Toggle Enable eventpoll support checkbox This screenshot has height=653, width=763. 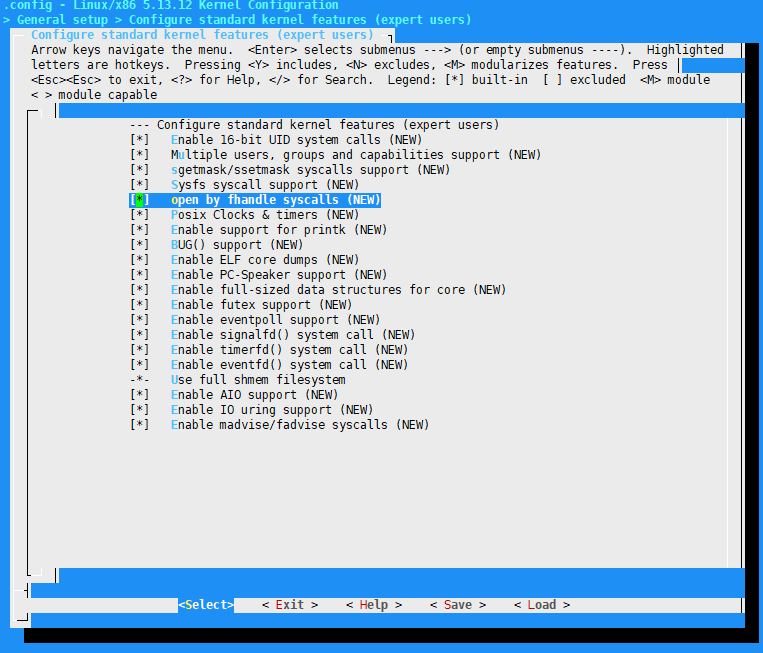tap(139, 320)
